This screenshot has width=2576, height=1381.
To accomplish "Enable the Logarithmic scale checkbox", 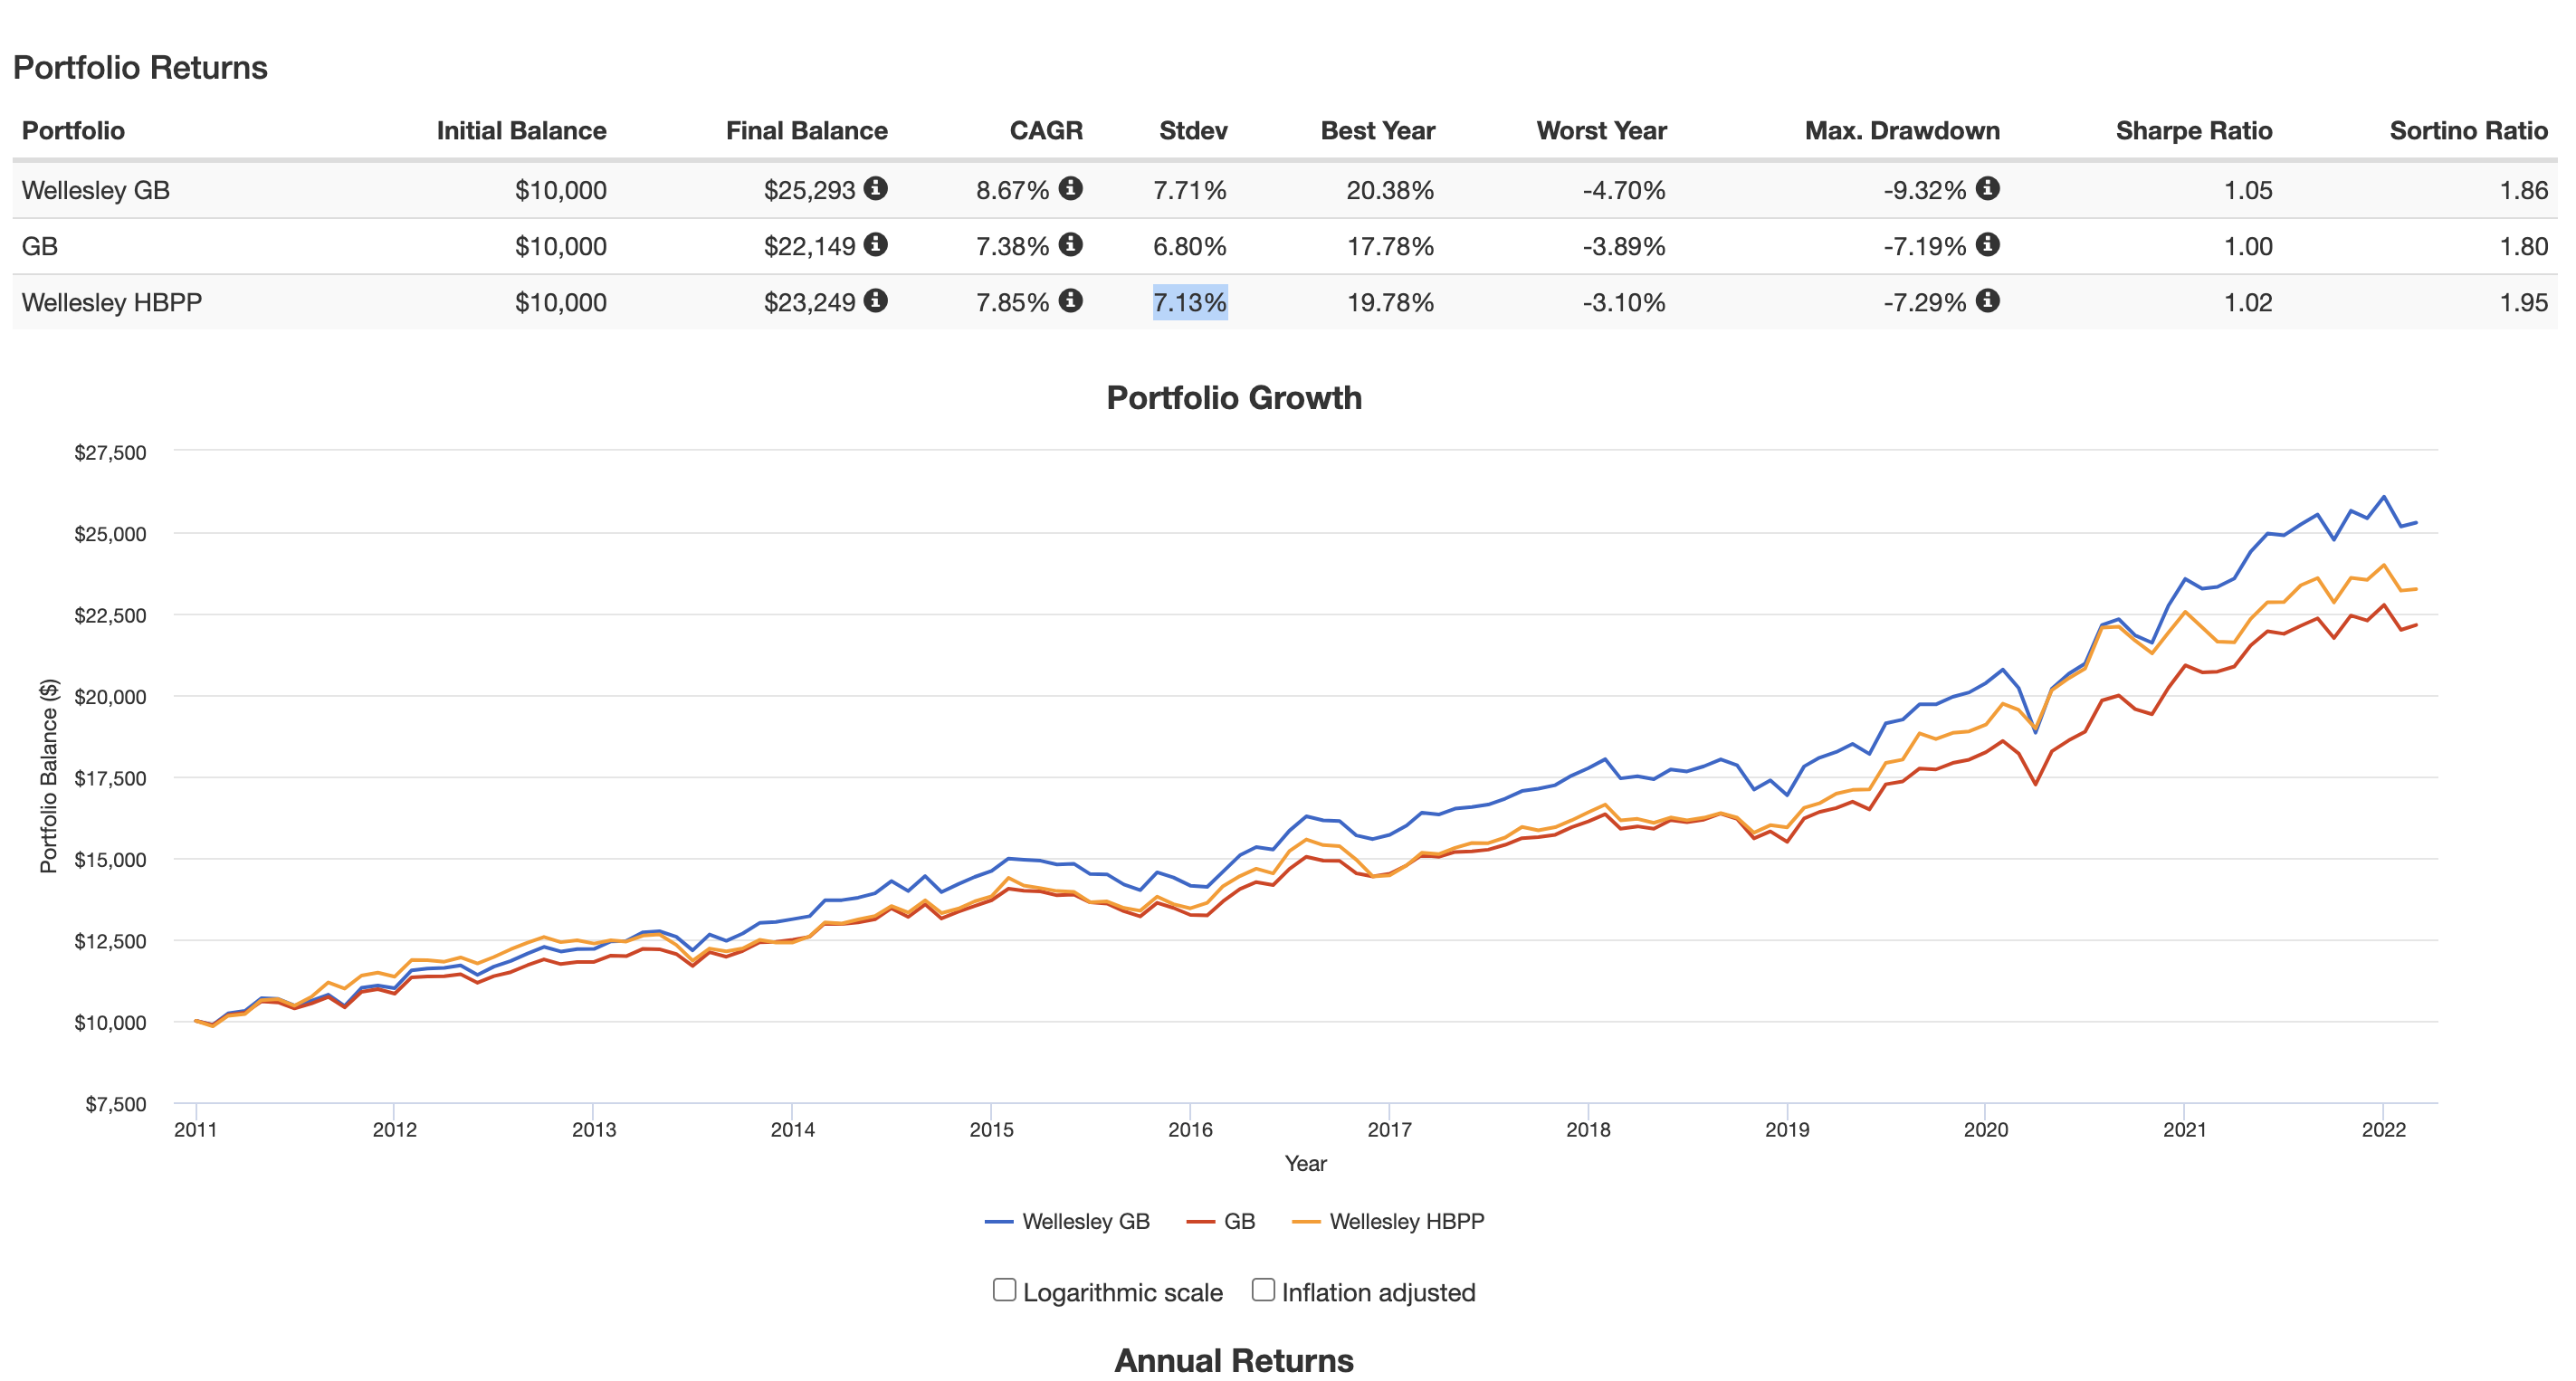I will (1004, 1290).
